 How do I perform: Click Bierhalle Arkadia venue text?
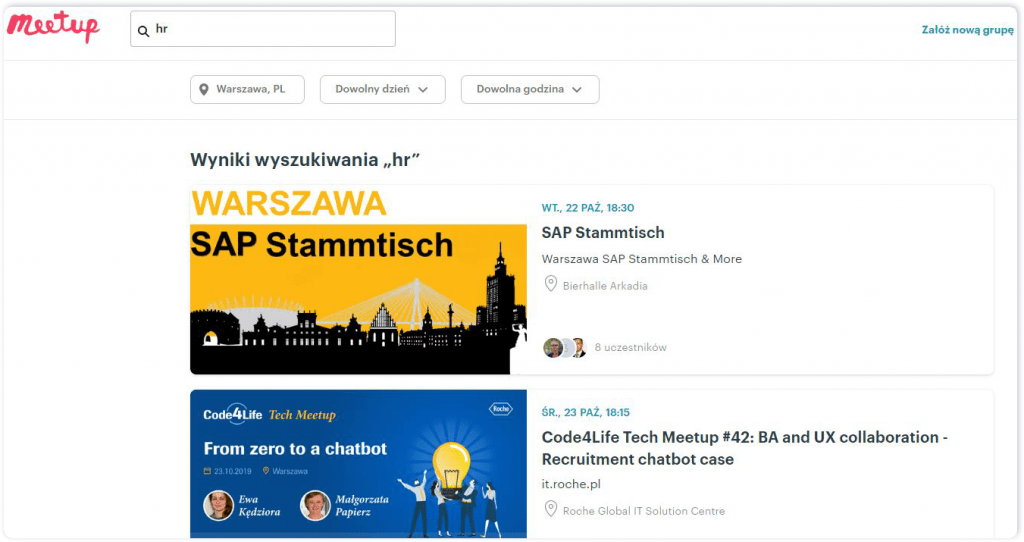(x=605, y=286)
